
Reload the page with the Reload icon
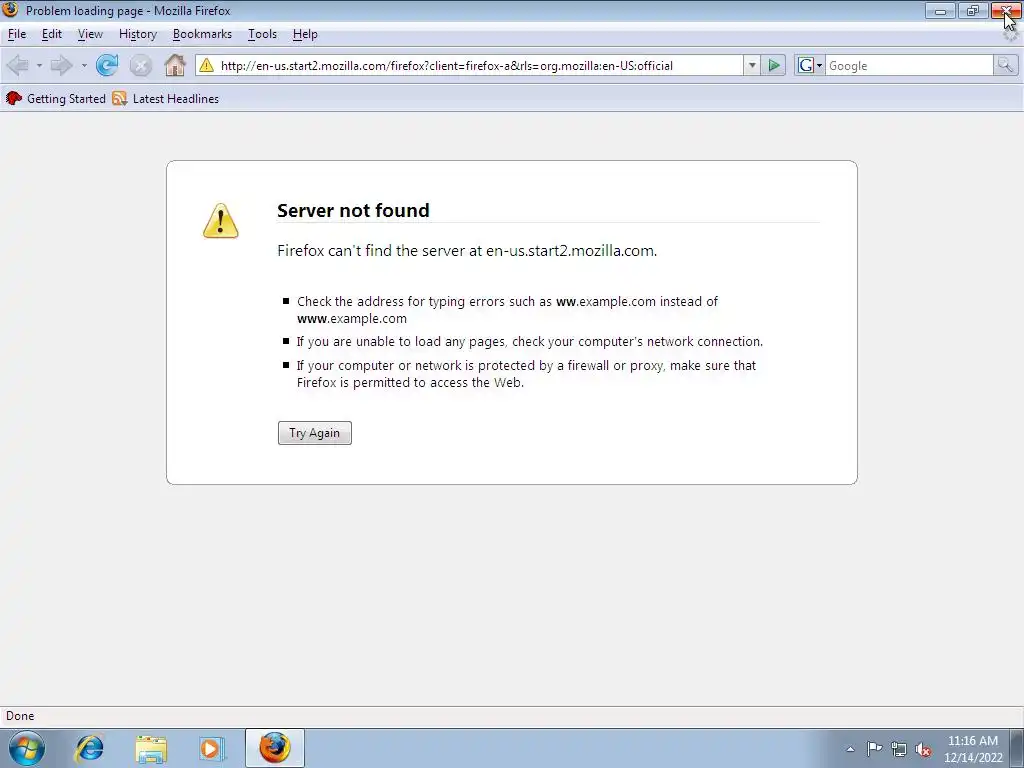point(107,65)
